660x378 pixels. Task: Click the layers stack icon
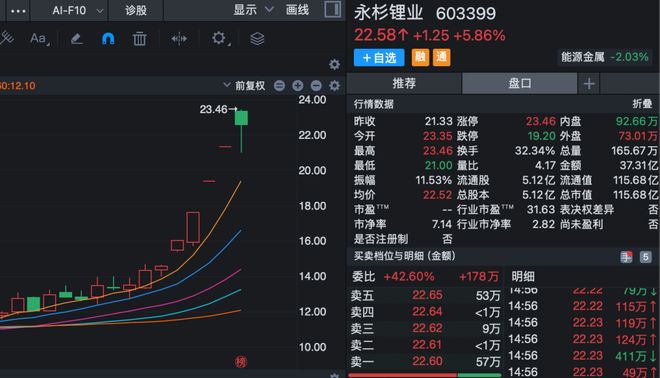tap(257, 39)
